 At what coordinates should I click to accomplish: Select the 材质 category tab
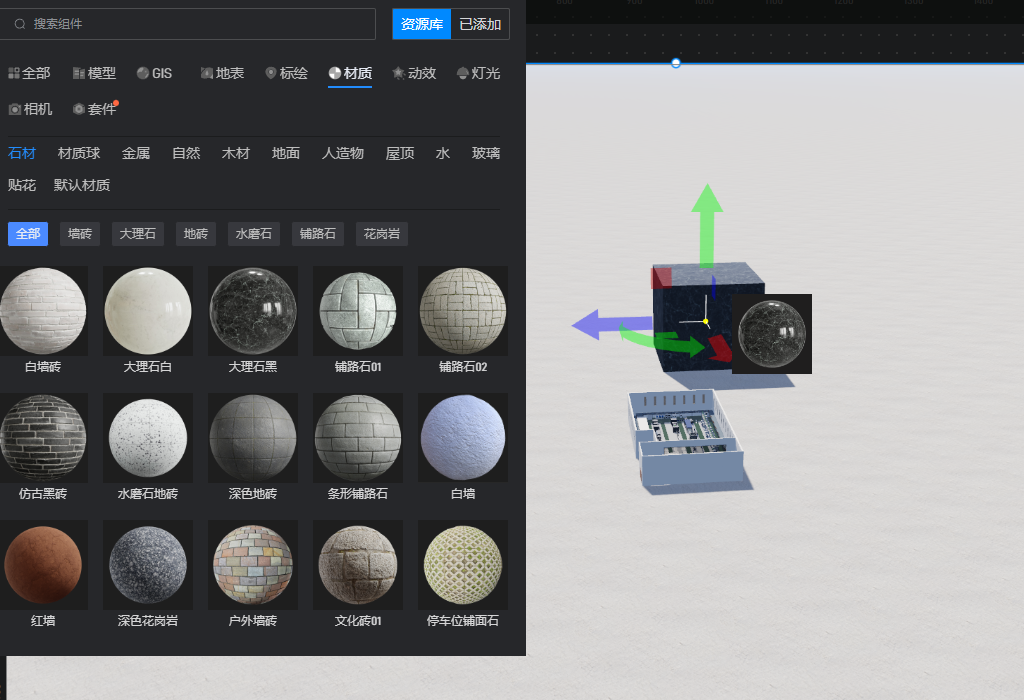[x=350, y=73]
